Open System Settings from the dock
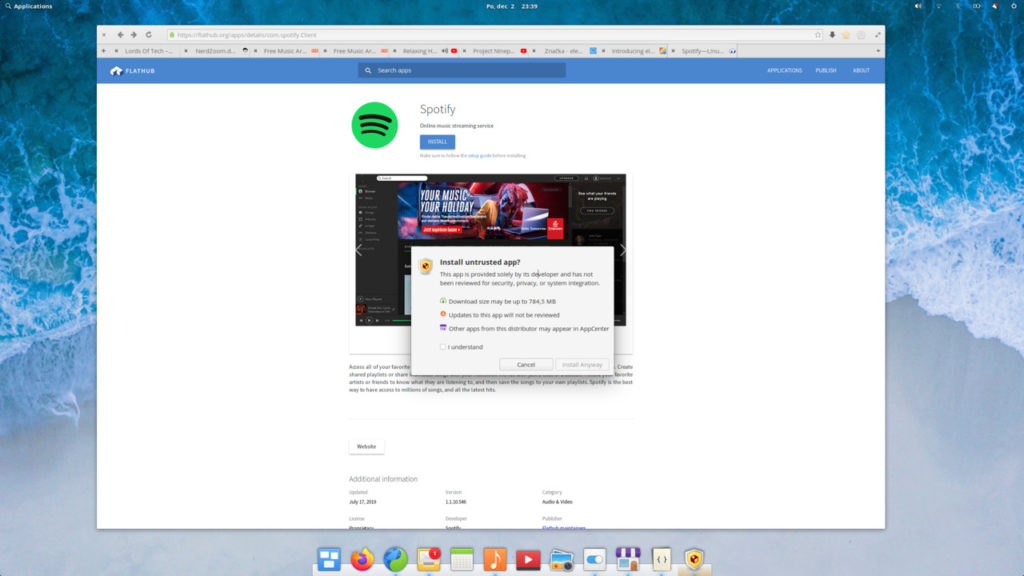The height and width of the screenshot is (576, 1024). (x=595, y=559)
